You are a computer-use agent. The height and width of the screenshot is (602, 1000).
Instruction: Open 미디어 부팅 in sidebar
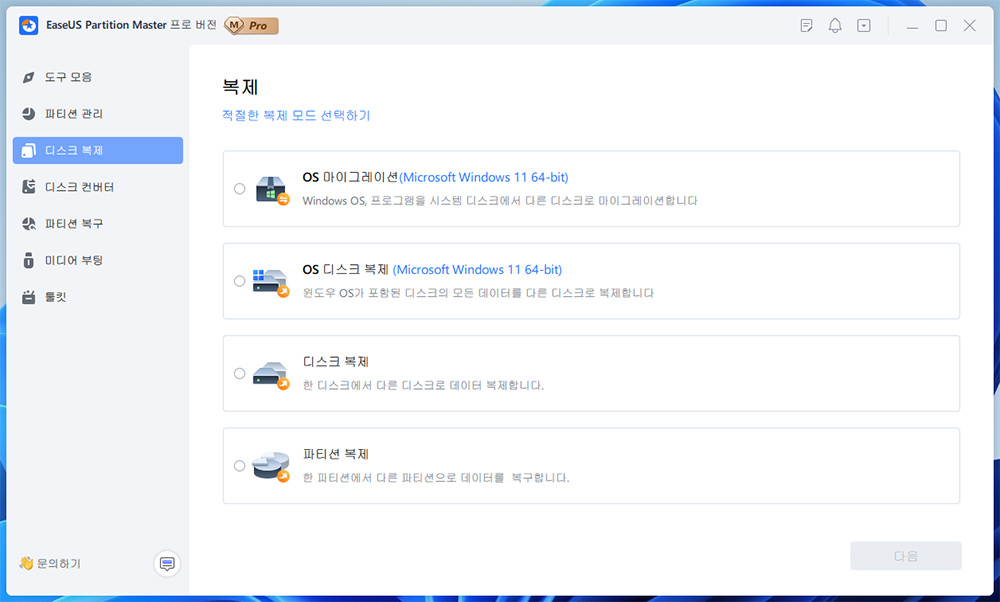pyautogui.click(x=98, y=260)
